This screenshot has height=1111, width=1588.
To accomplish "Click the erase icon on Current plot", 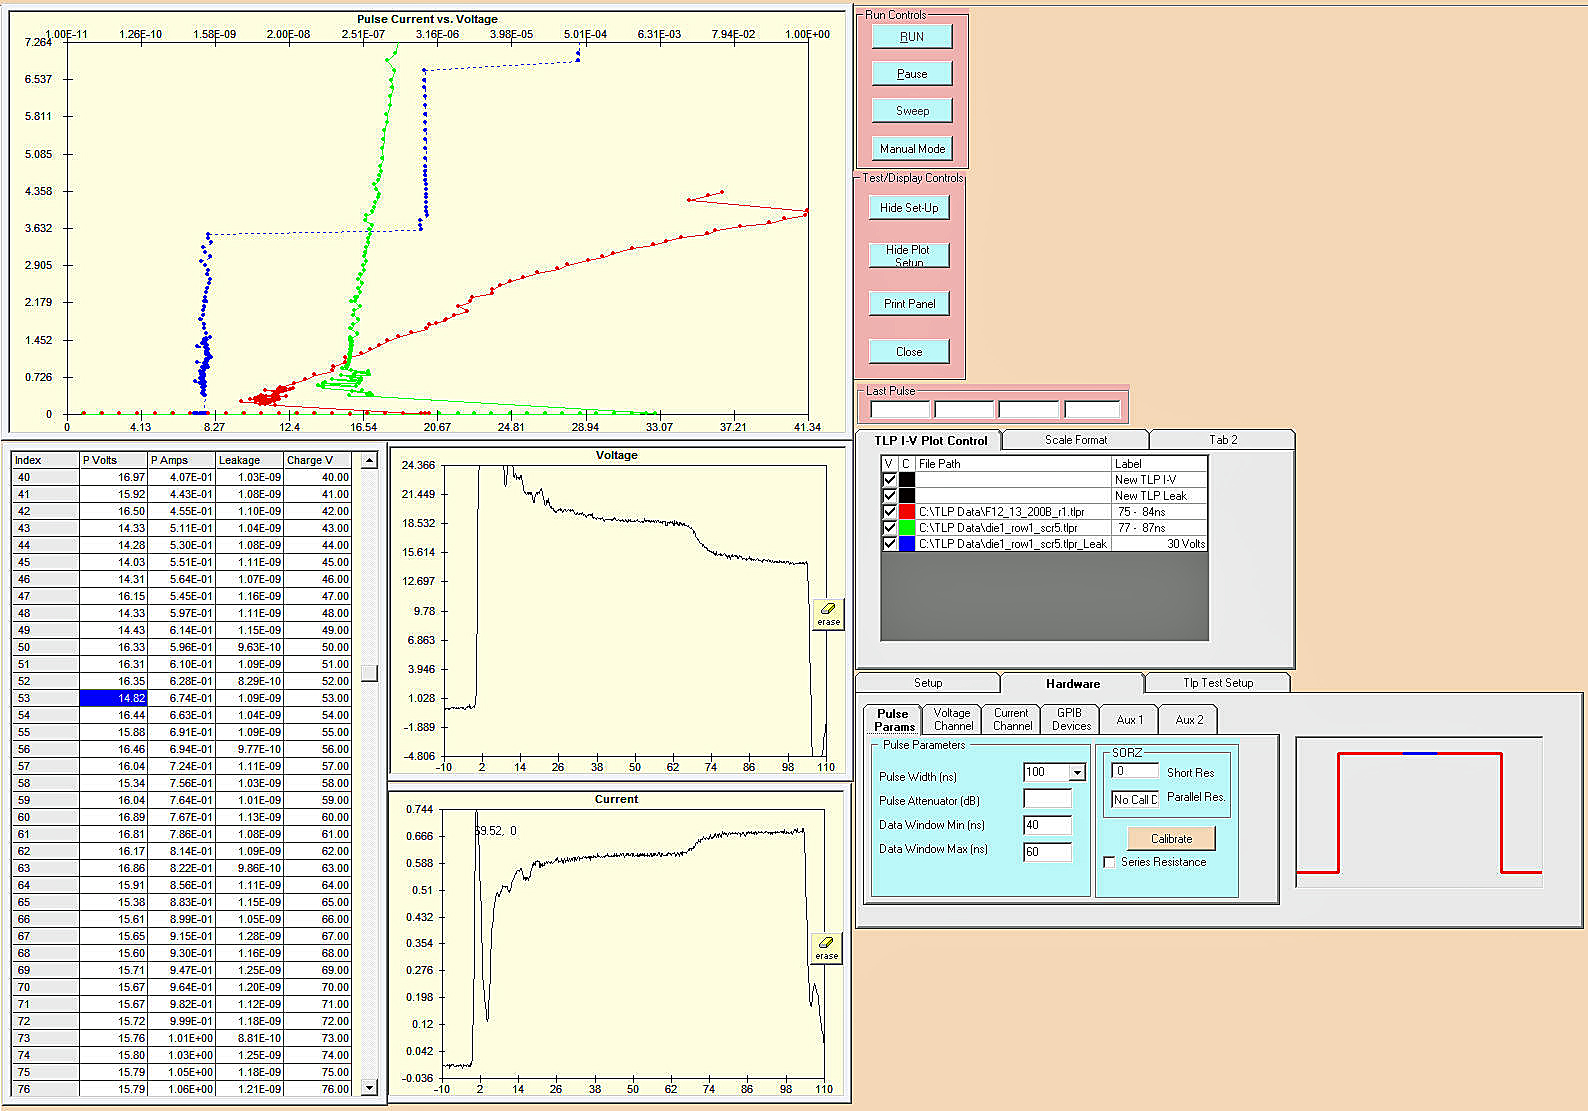I will point(826,947).
